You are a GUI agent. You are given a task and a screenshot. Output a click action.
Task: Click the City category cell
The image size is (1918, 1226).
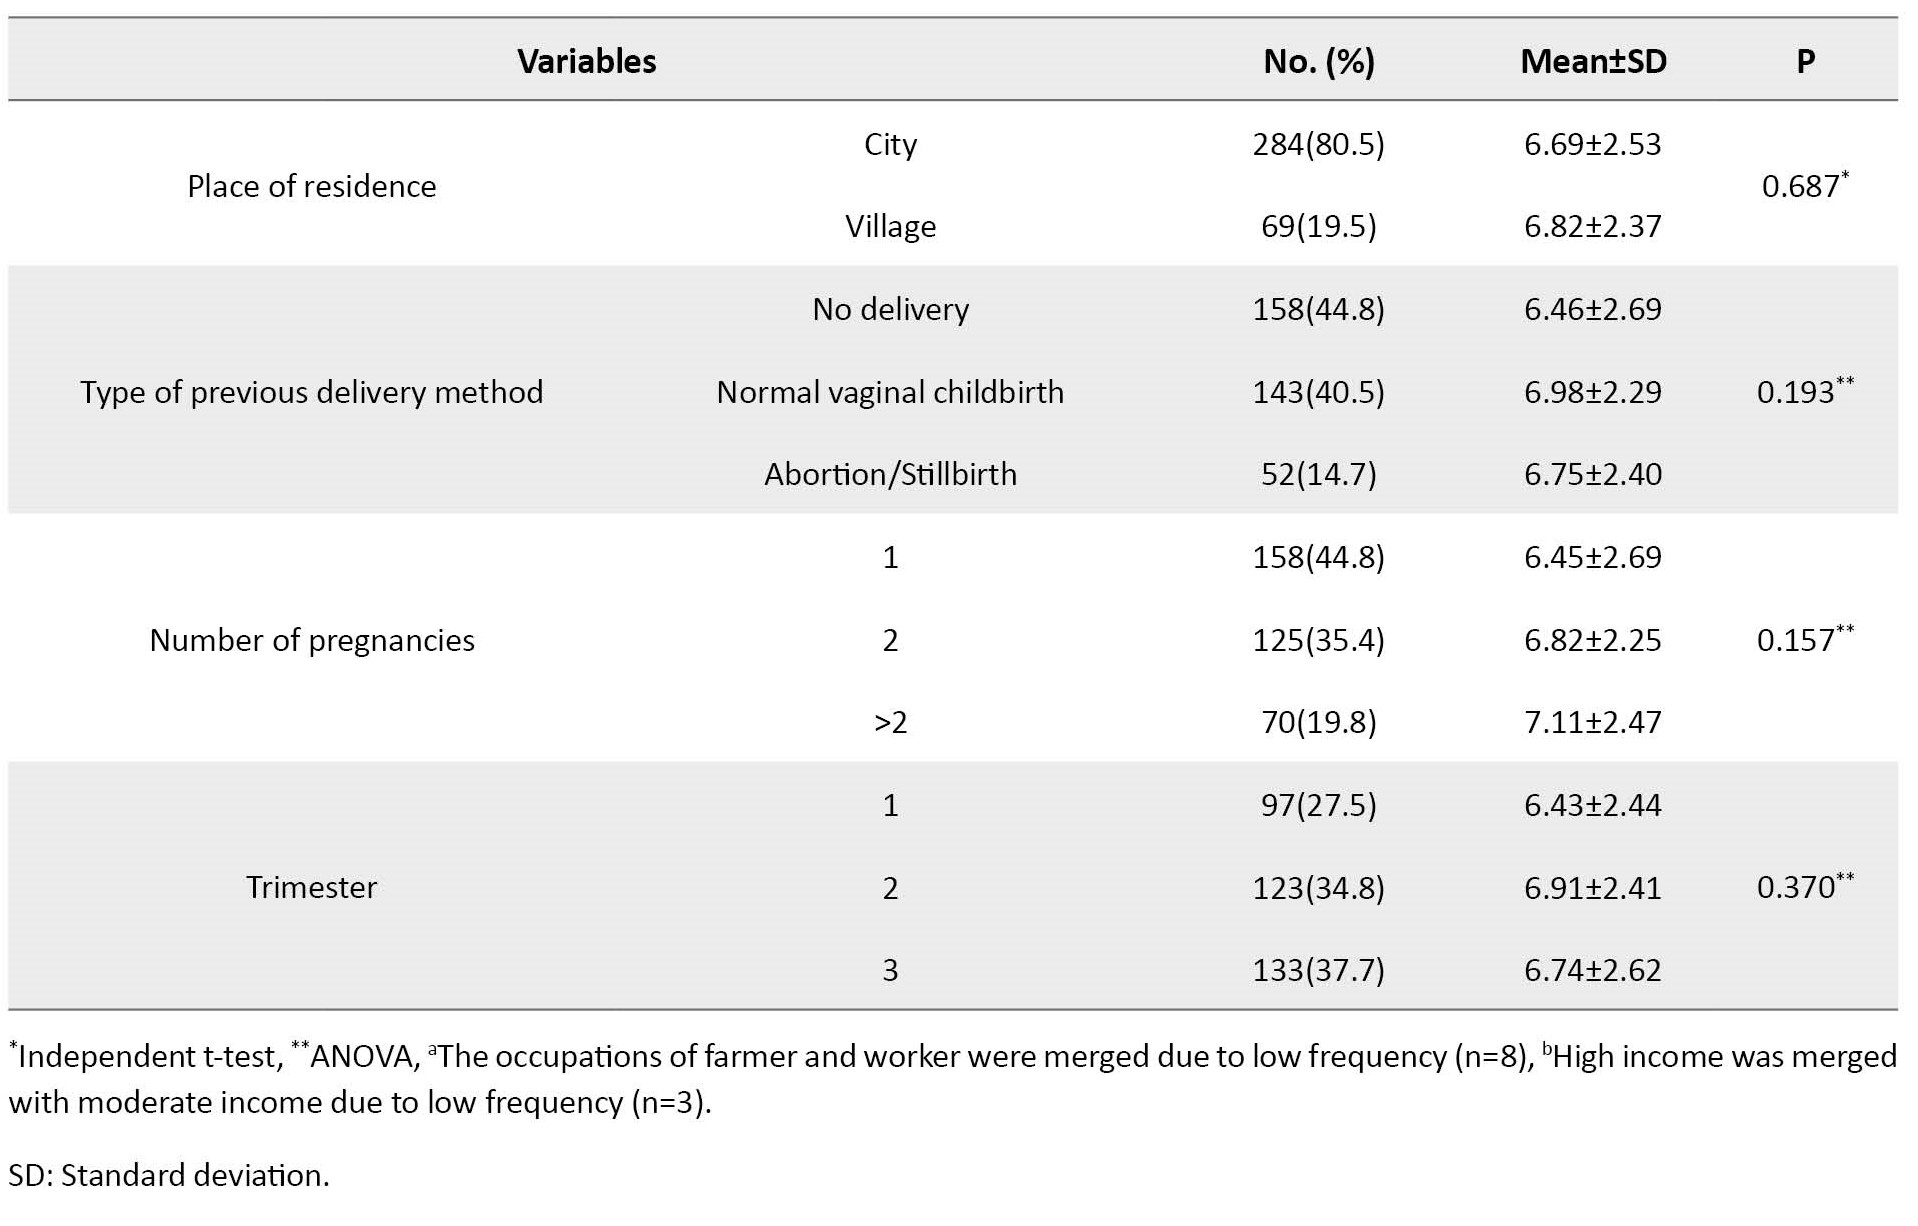tap(890, 145)
